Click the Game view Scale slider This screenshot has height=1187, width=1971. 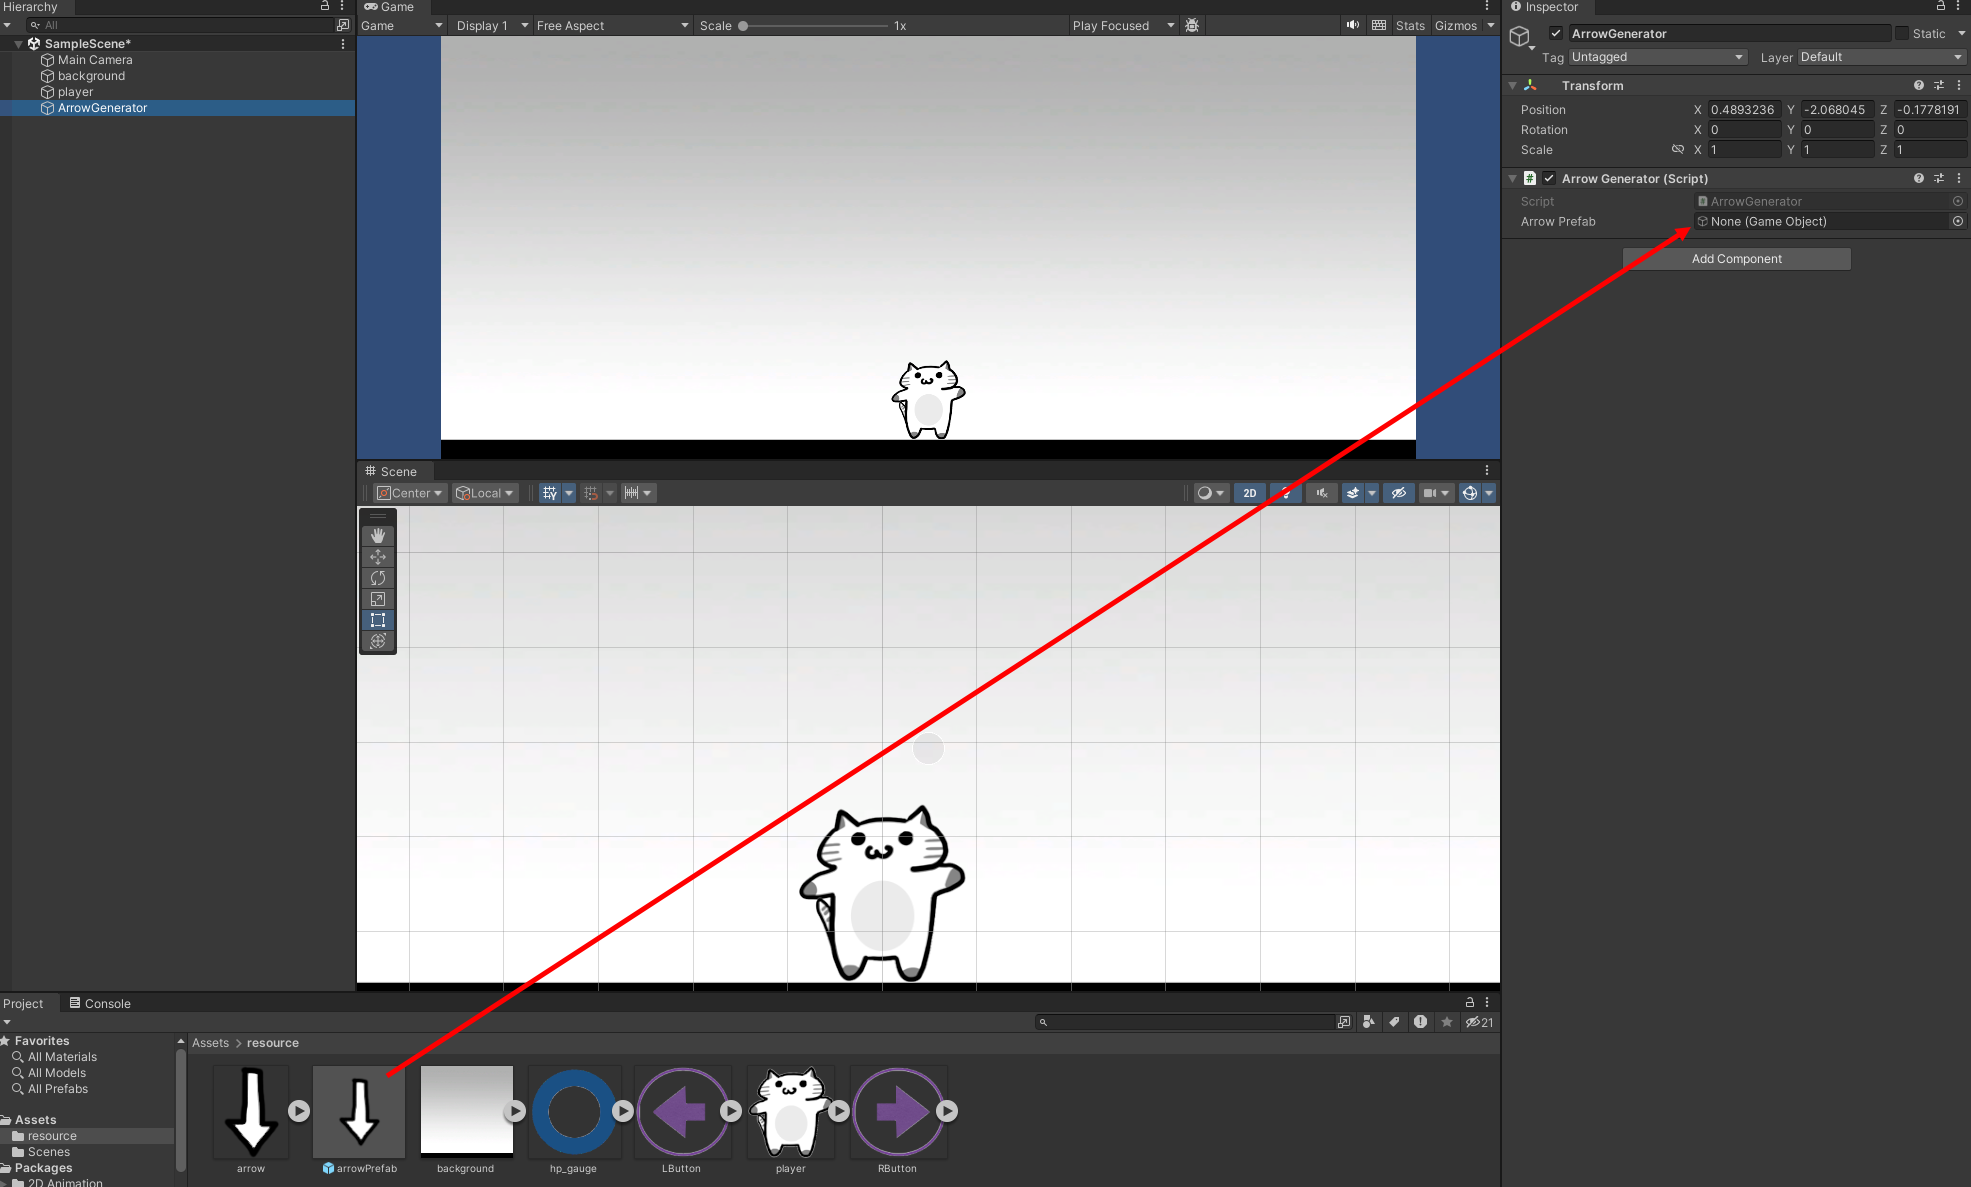coord(815,26)
